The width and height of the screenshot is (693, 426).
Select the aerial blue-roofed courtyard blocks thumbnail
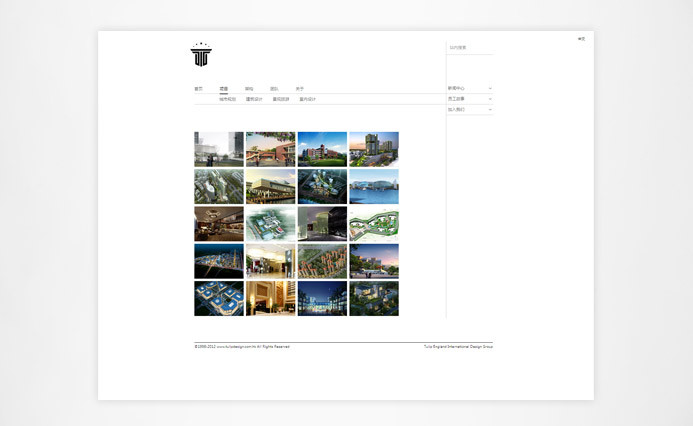pos(219,298)
